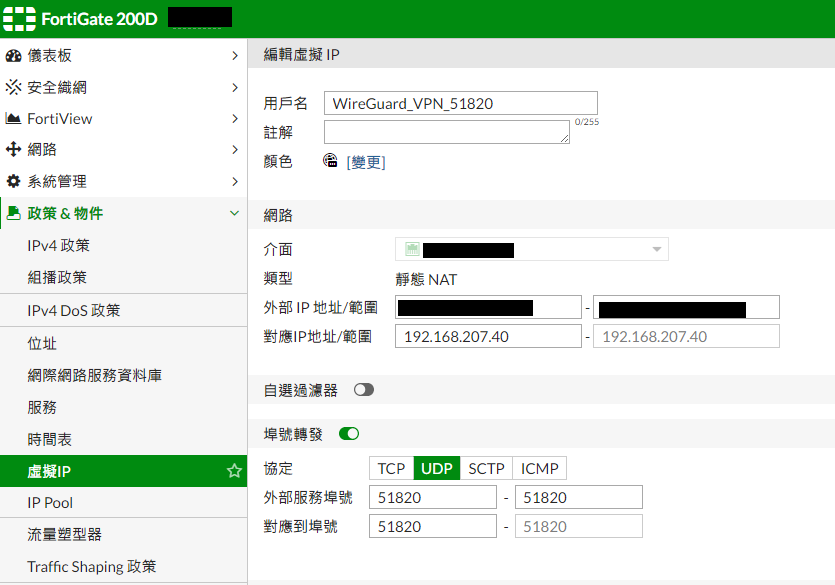The image size is (835, 585).
Task: Expand the 儀表板 menu chevron
Action: pos(235,55)
